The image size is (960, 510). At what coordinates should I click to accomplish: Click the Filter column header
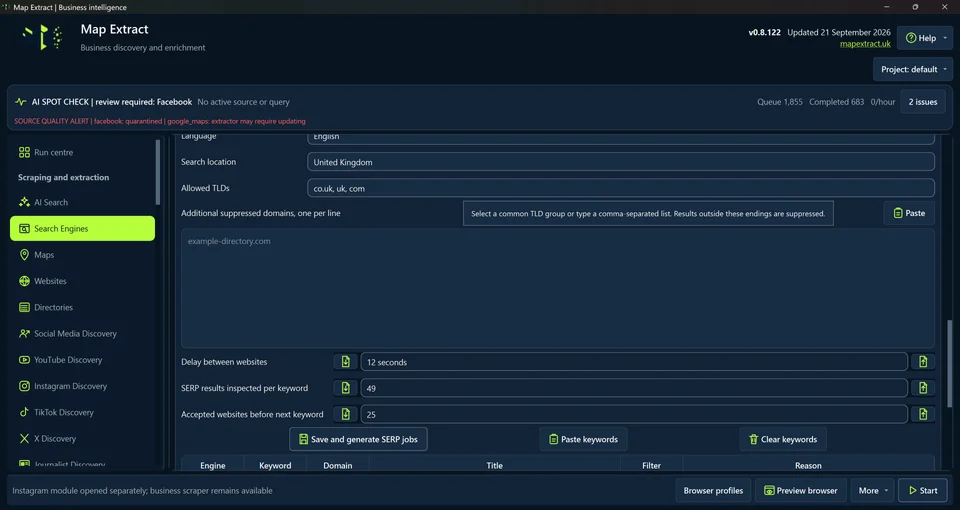pos(651,465)
